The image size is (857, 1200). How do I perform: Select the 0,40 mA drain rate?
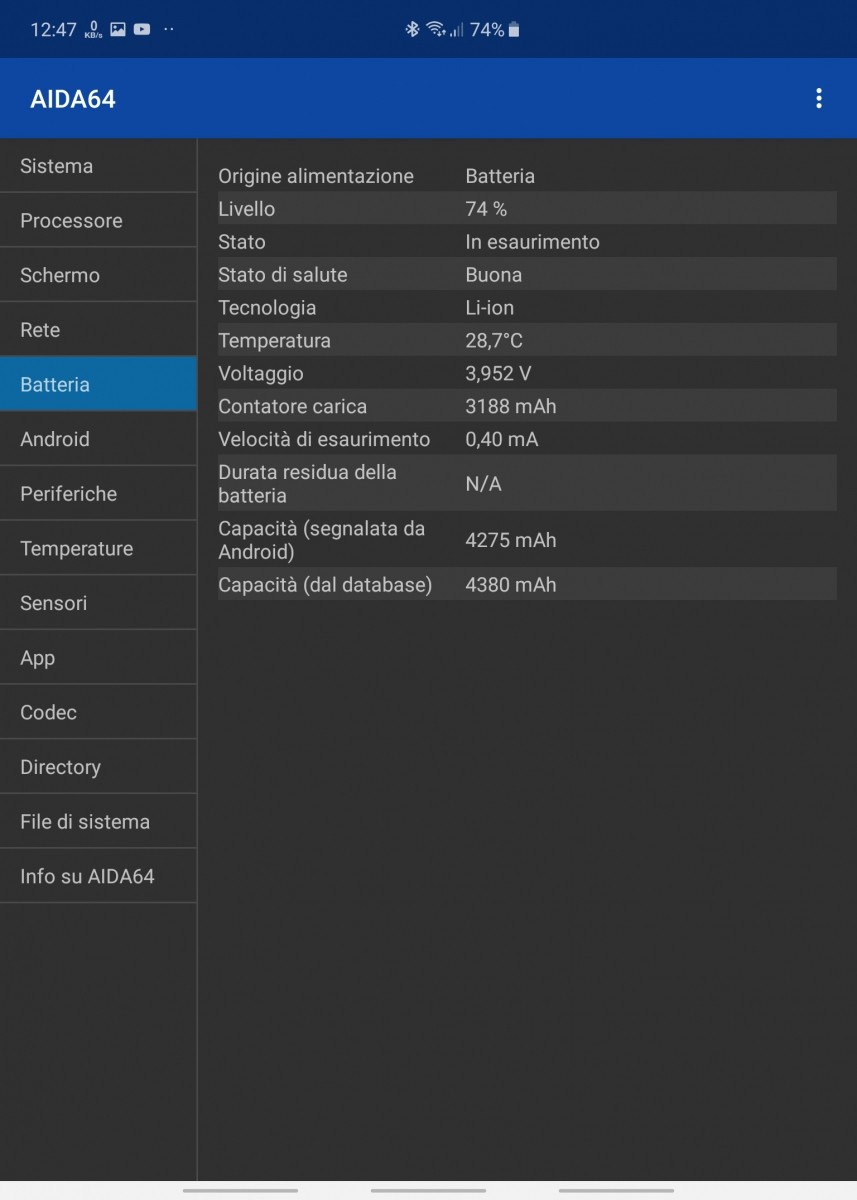coord(503,440)
